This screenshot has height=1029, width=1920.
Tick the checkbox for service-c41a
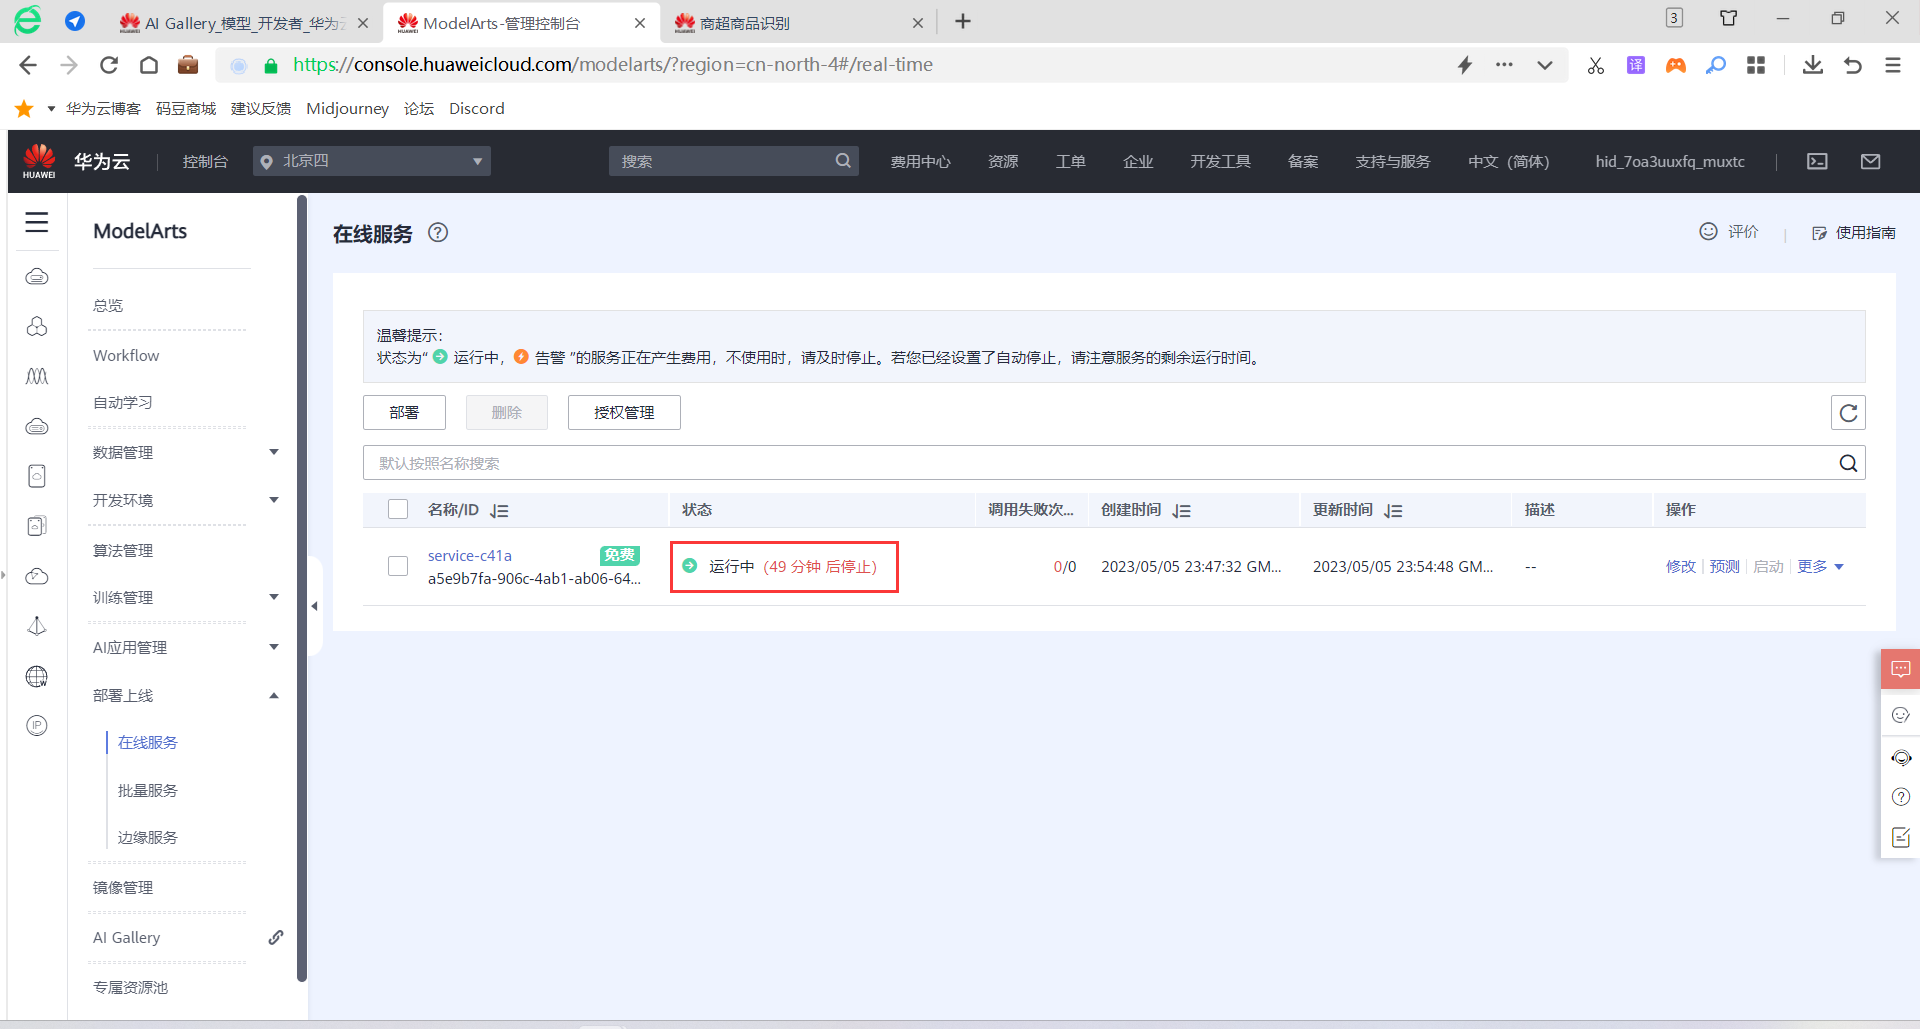click(398, 566)
